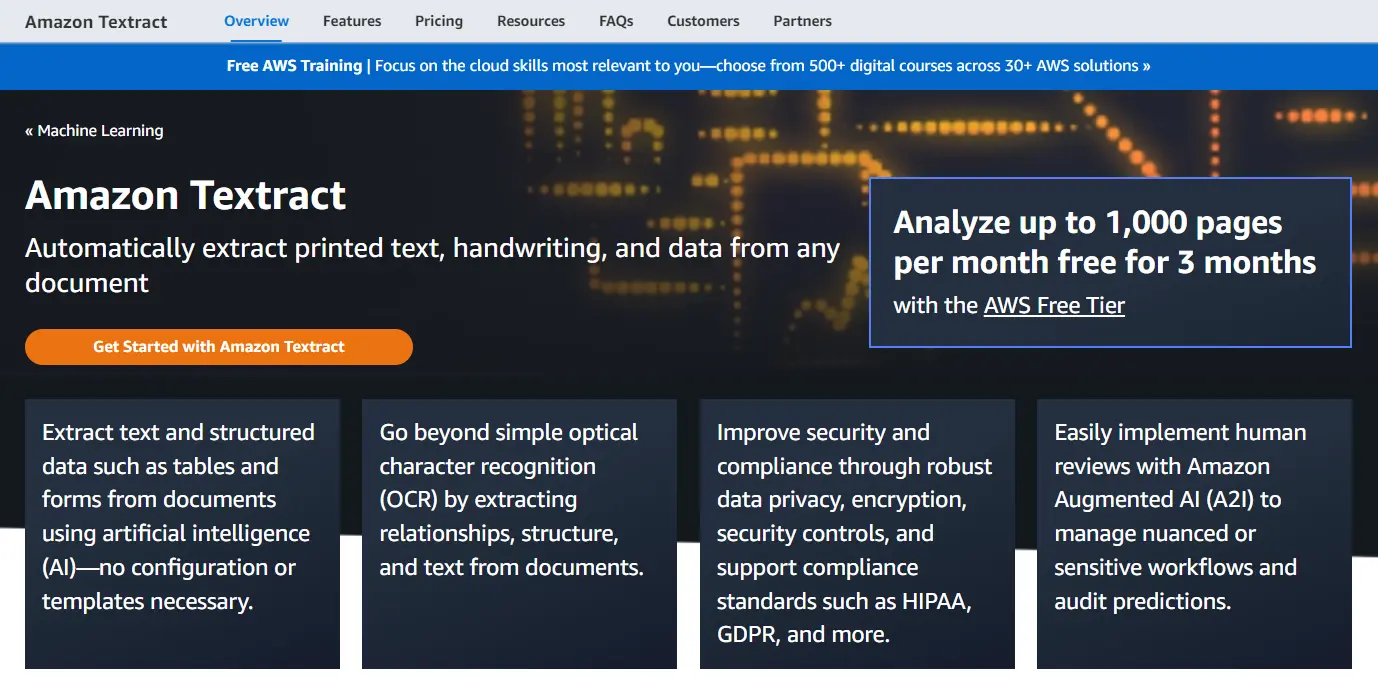Follow the AWS Free Tier link

tap(1054, 306)
